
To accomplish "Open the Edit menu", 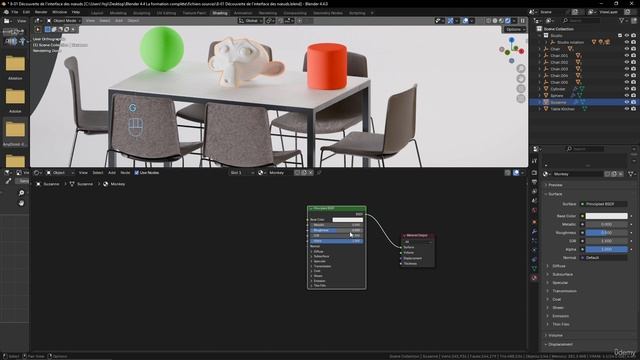I will click(x=26, y=12).
